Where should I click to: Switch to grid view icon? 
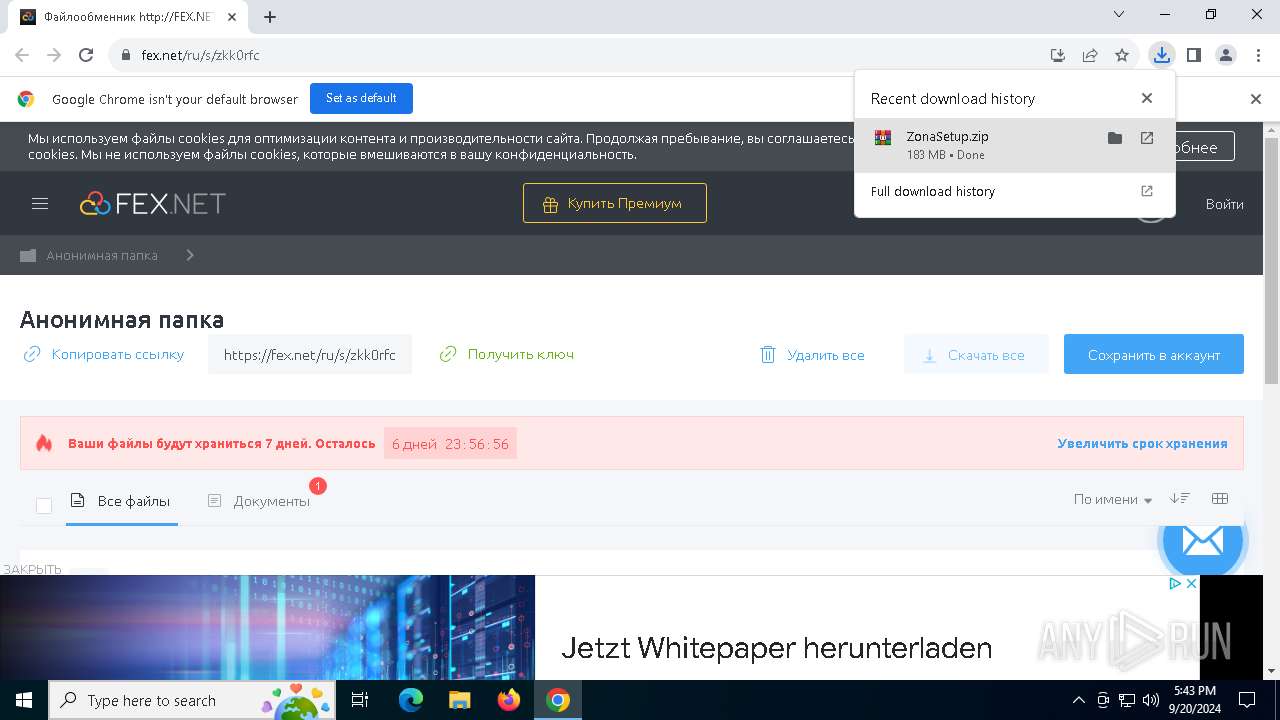pos(1219,498)
